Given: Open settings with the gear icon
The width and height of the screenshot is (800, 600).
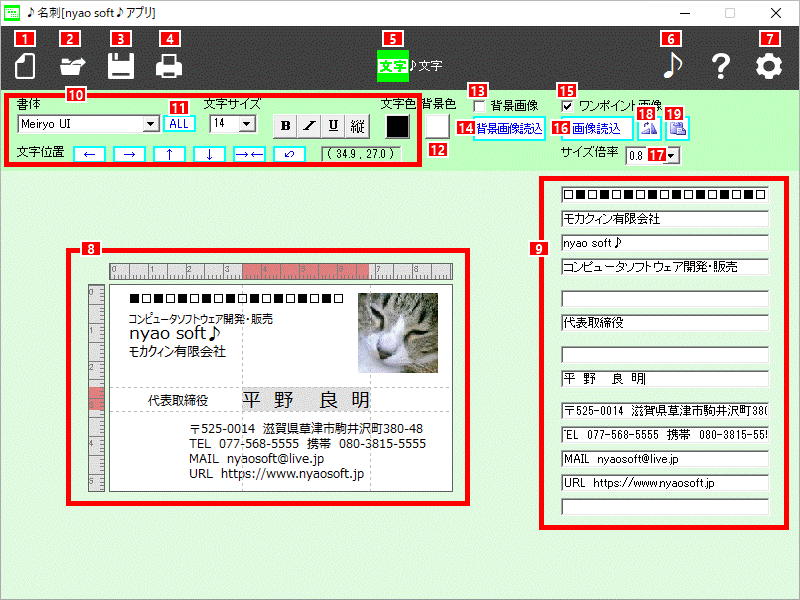Looking at the screenshot, I should [769, 66].
